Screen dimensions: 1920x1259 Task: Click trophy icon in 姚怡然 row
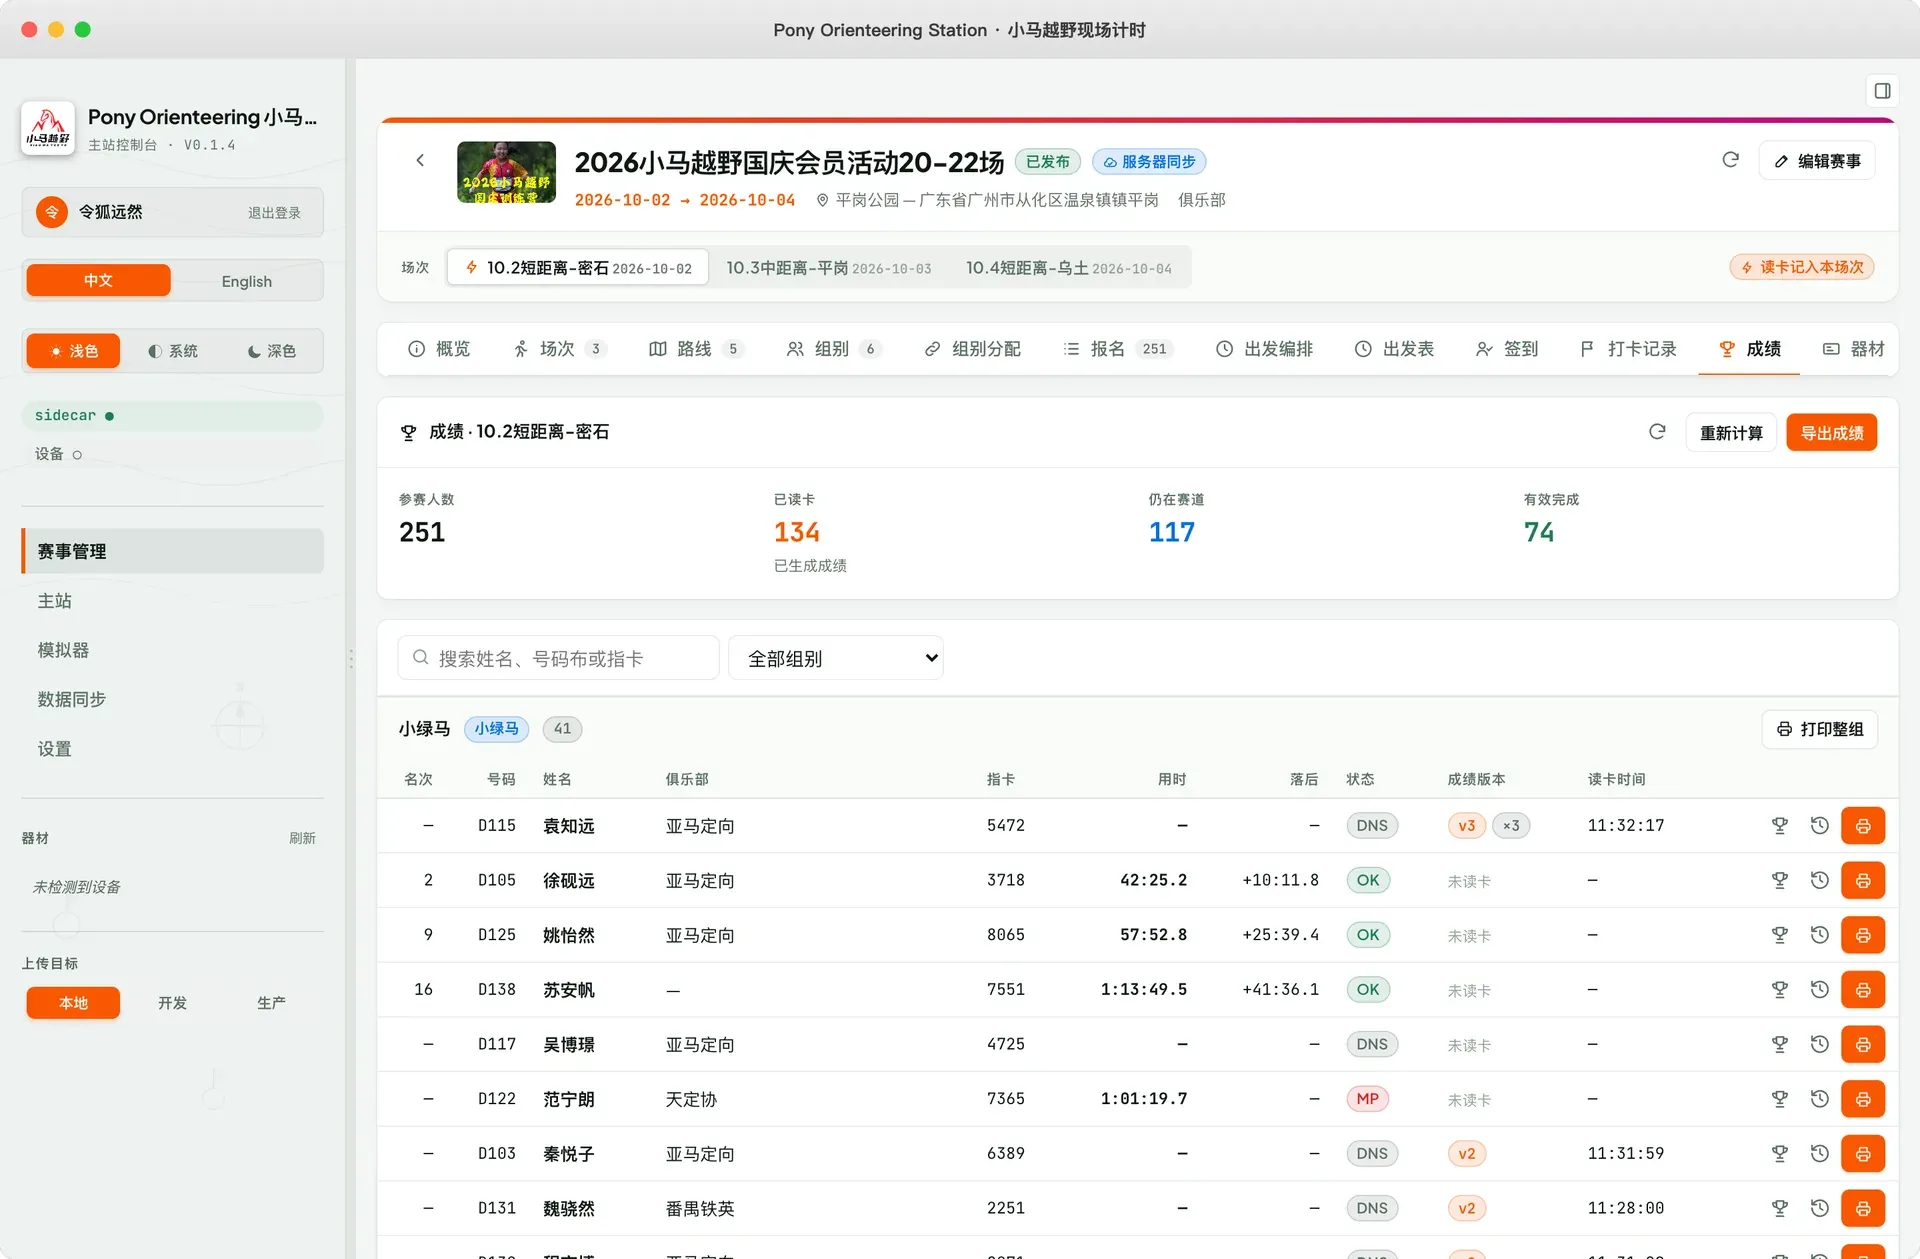click(1779, 935)
